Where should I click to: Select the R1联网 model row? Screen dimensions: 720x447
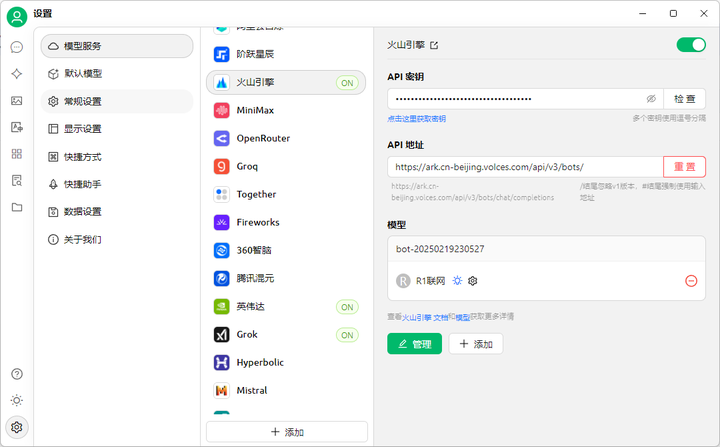click(x=546, y=281)
